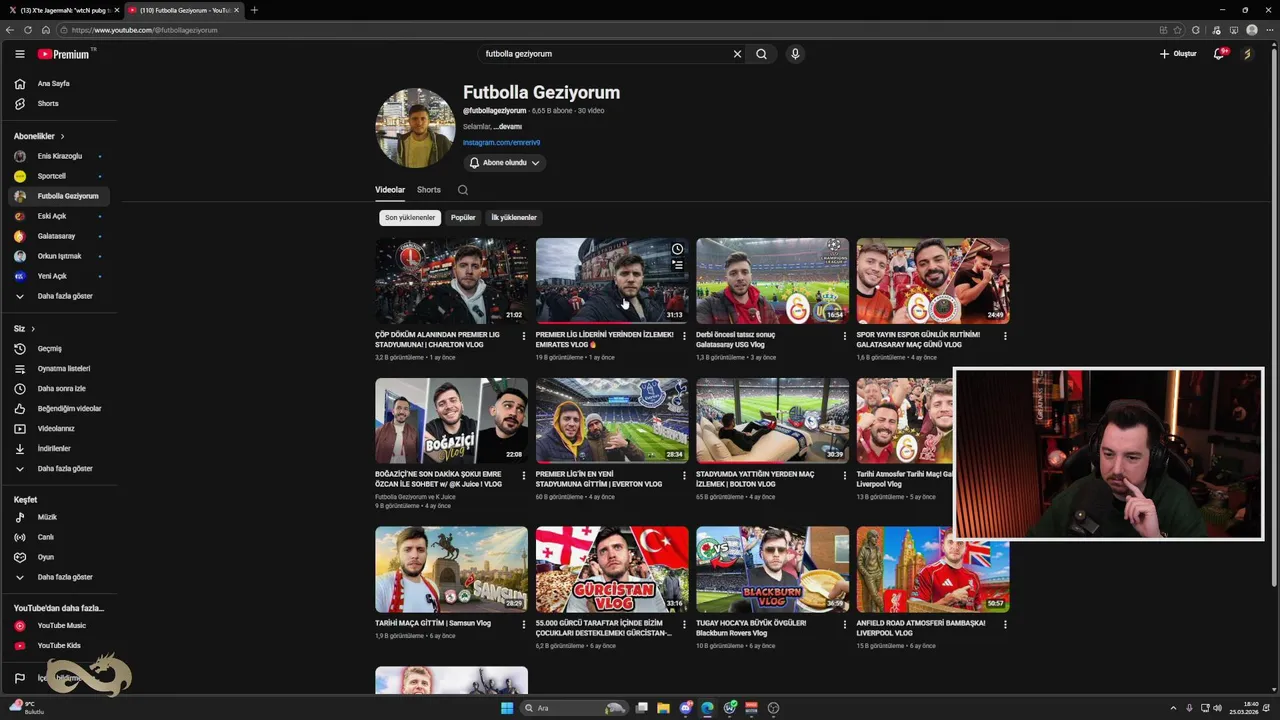
Task: Open options menu for Emirates vlog
Action: [x=684, y=336]
